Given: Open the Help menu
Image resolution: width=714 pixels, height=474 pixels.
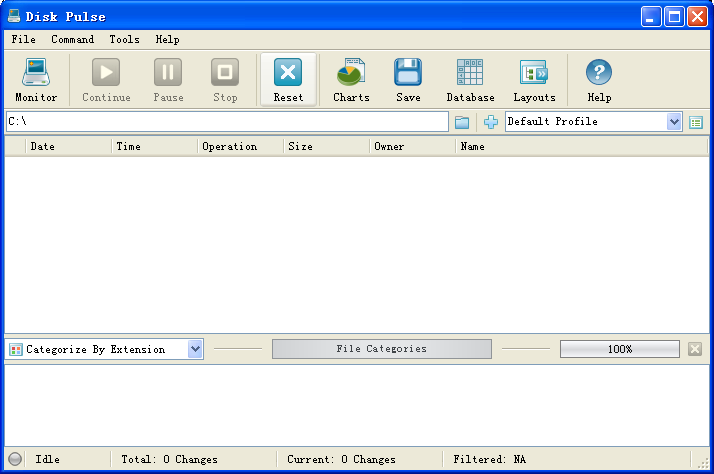Looking at the screenshot, I should [167, 39].
